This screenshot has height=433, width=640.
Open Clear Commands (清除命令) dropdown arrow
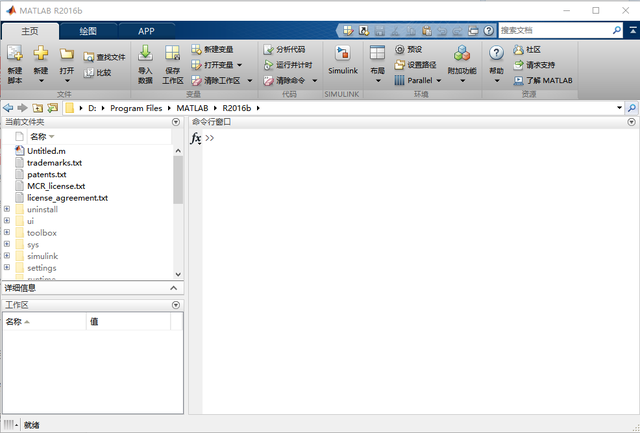tap(315, 81)
